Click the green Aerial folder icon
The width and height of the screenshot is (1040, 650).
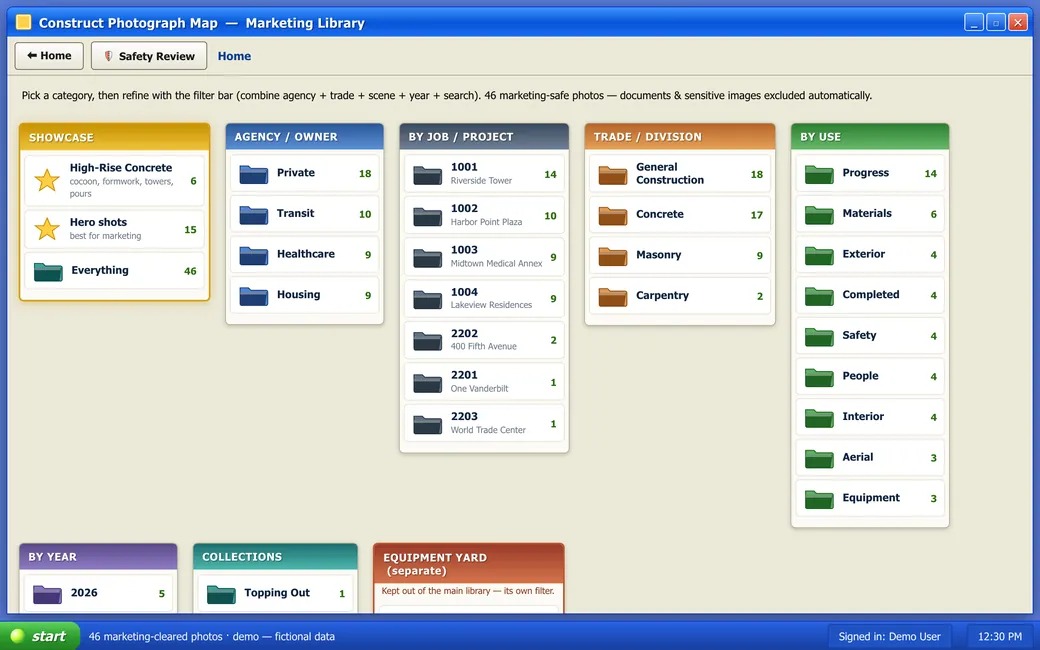(819, 458)
